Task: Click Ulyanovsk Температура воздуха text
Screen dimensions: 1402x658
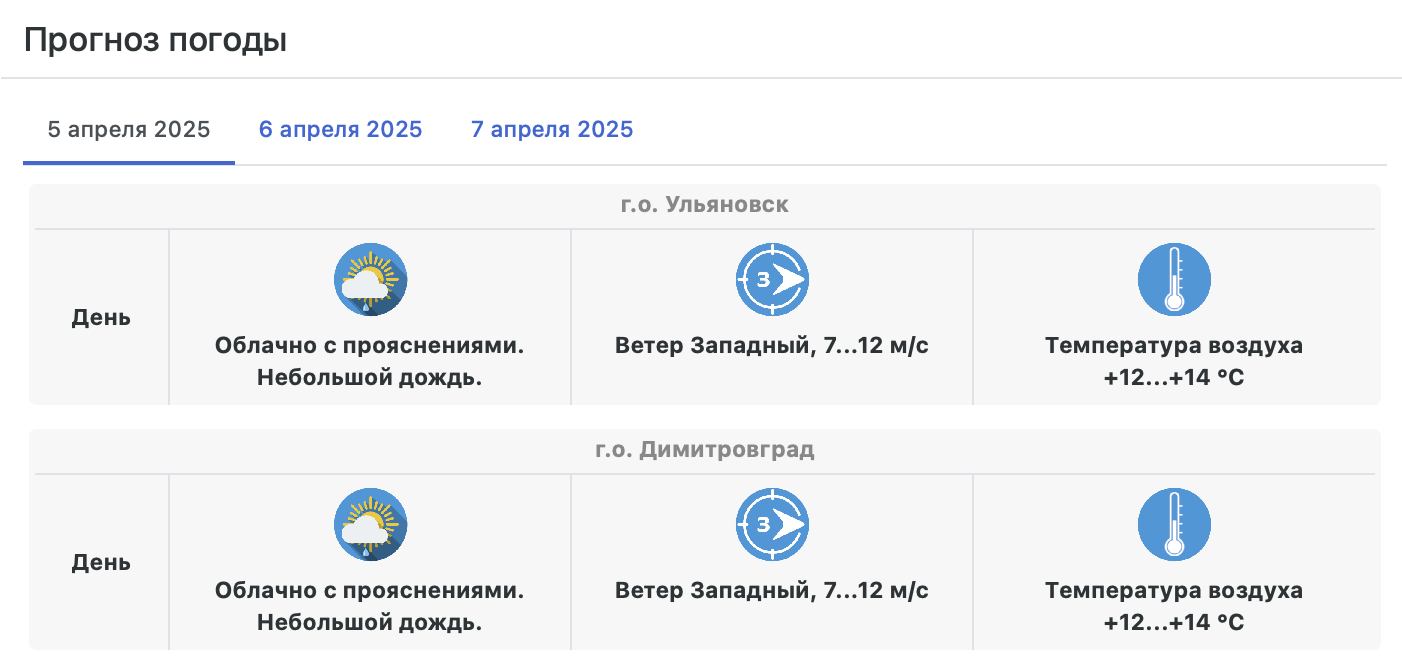Action: pyautogui.click(x=1174, y=346)
